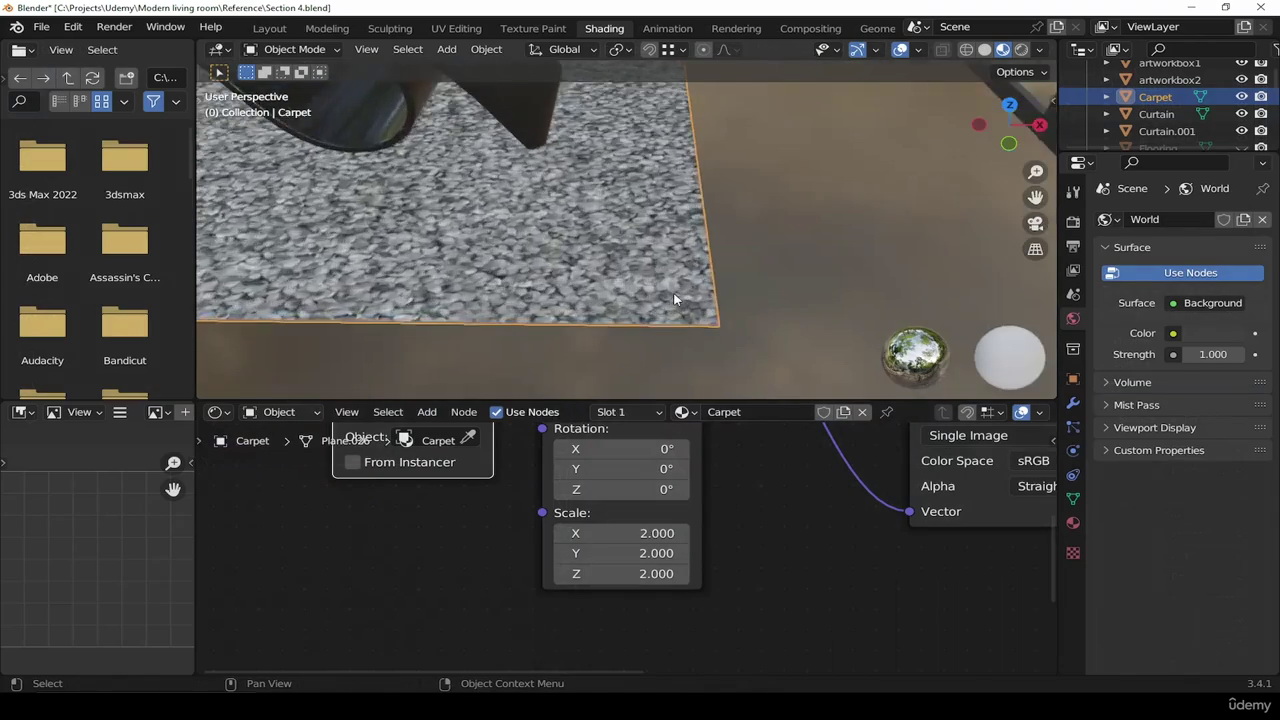Expand the Mist Pass panel

tap(1135, 405)
